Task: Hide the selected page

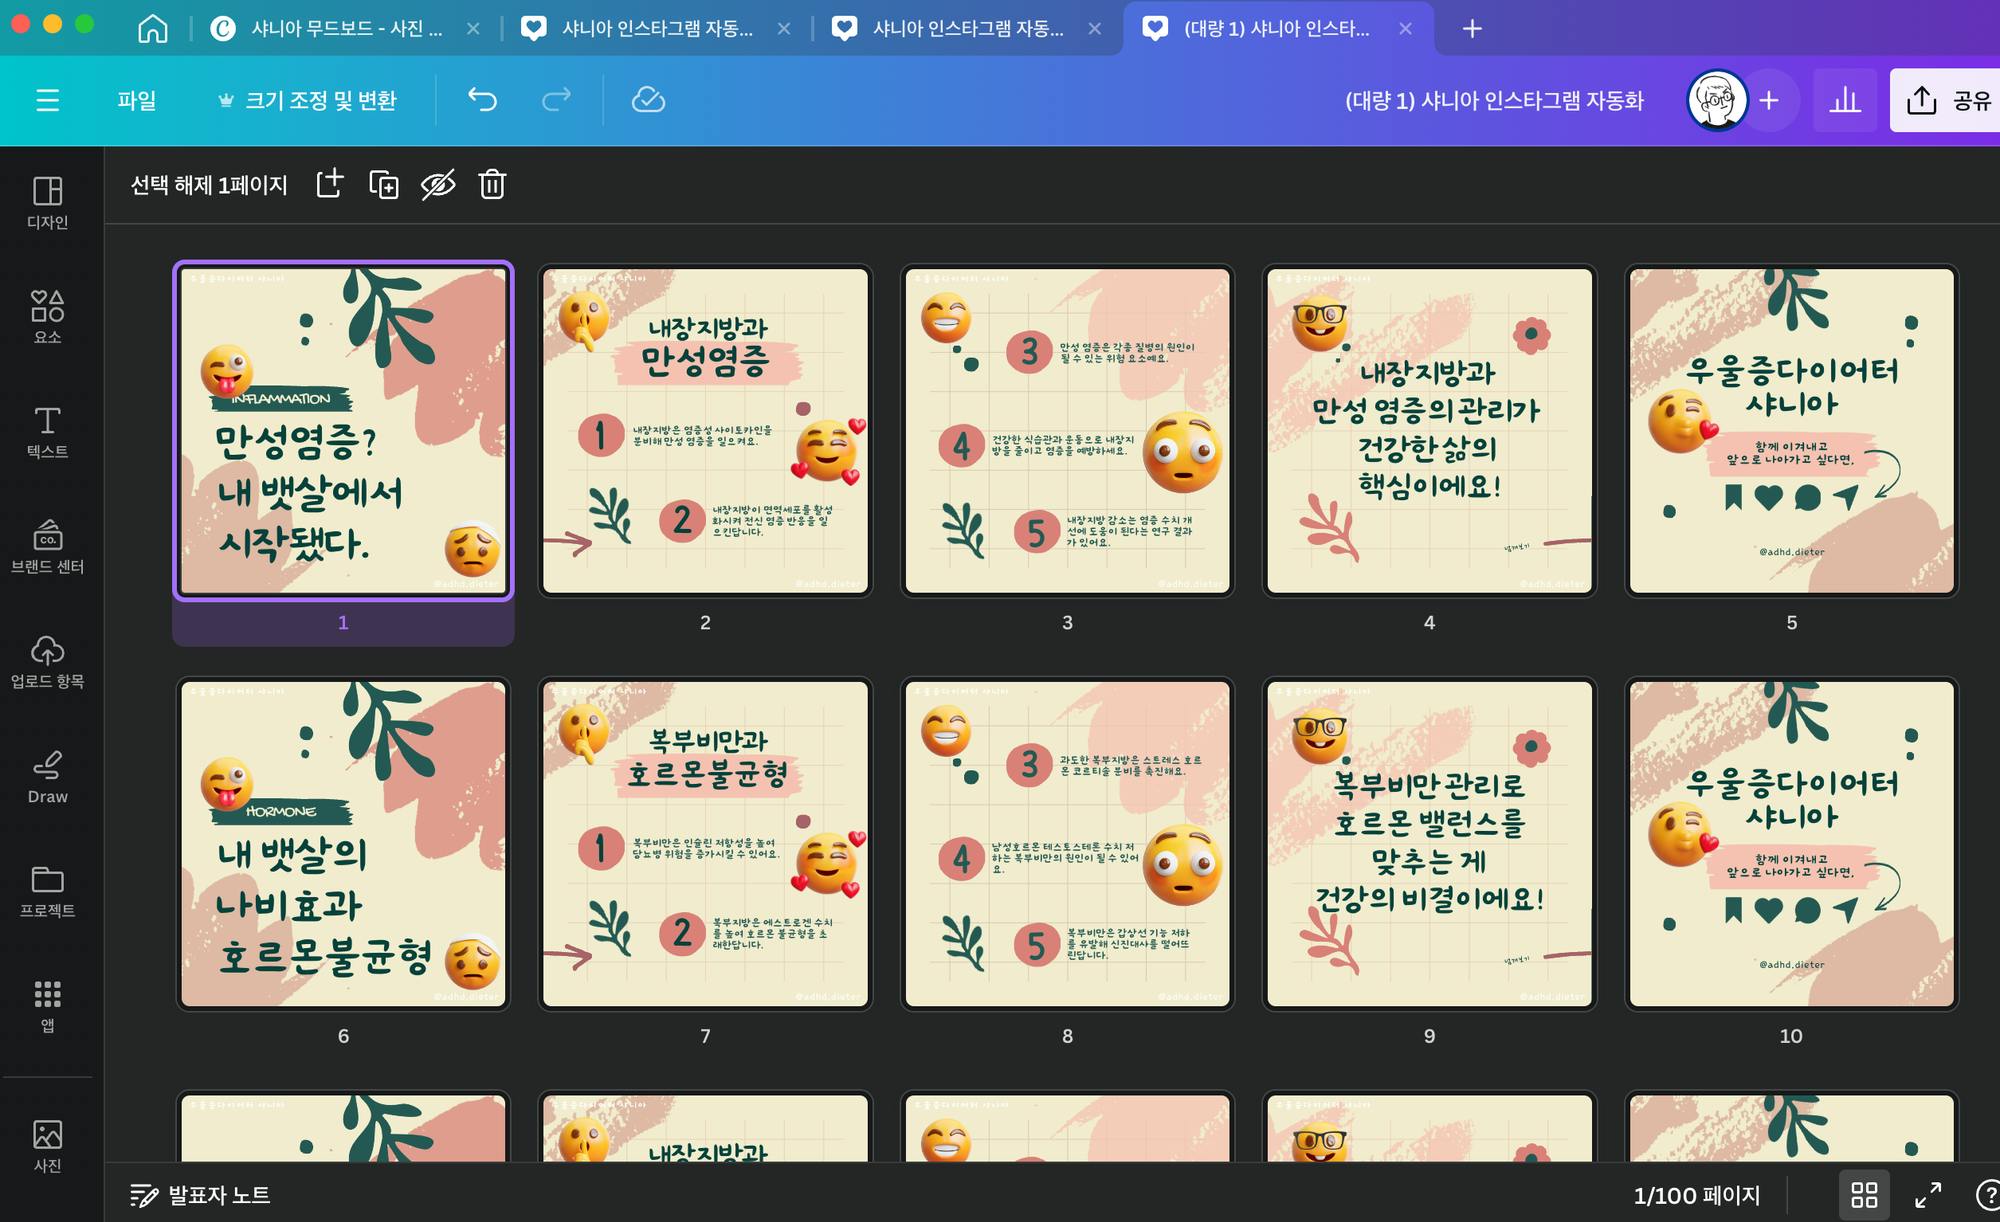Action: (x=438, y=184)
